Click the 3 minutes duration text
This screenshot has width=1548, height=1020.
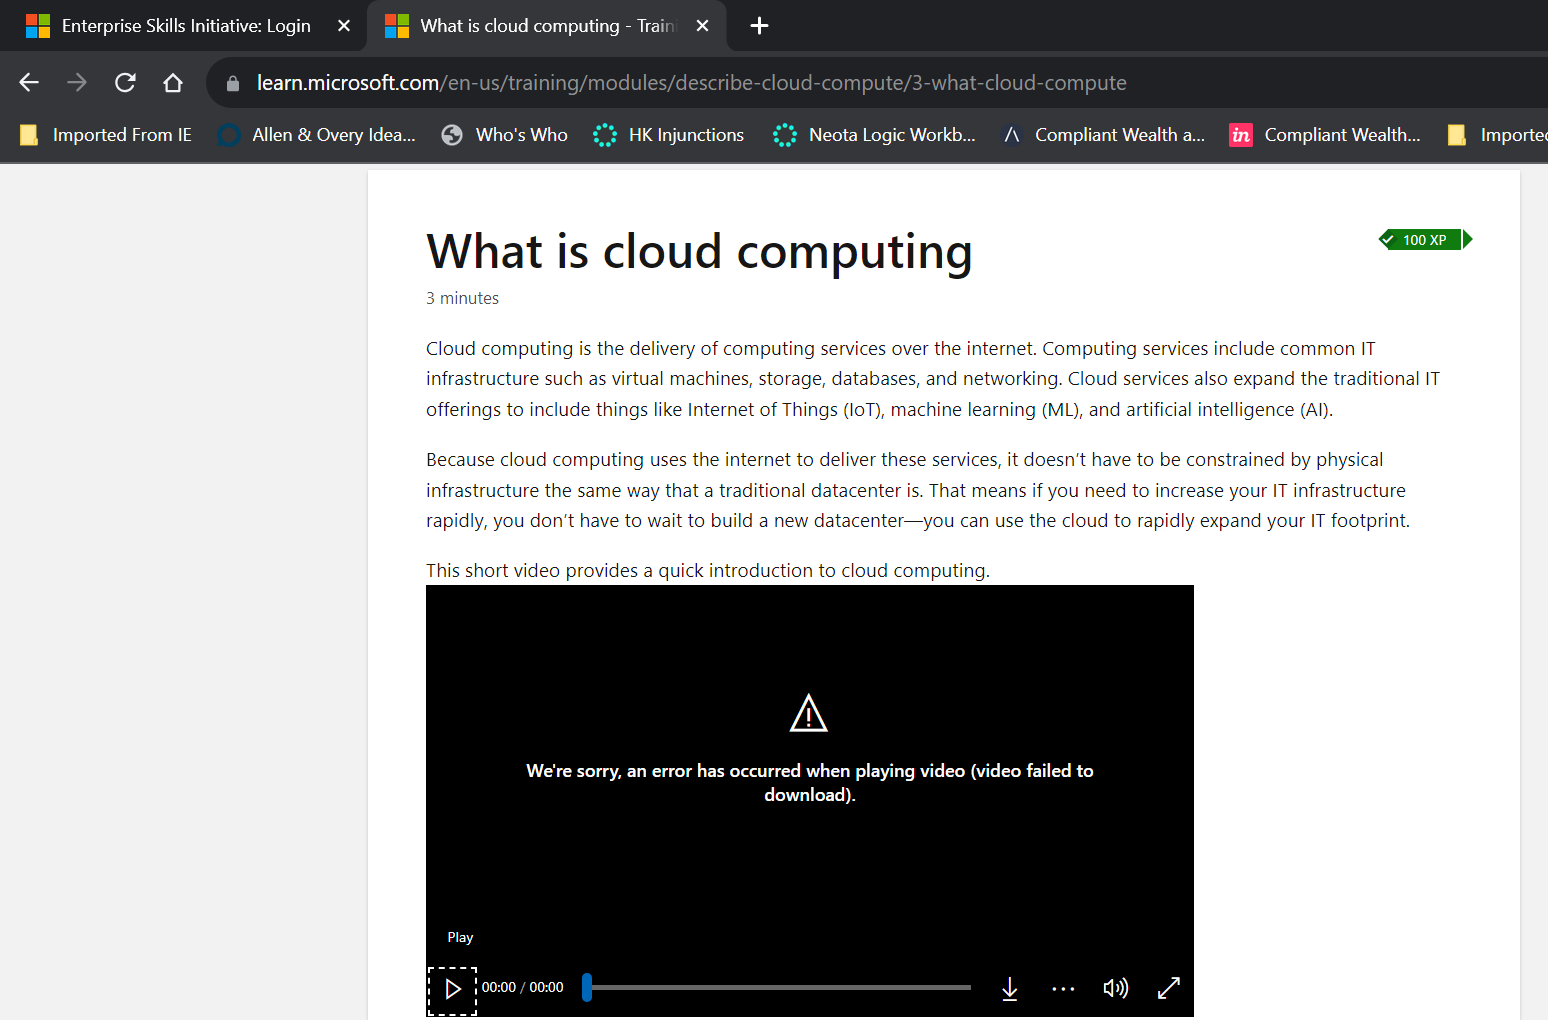coord(462,298)
